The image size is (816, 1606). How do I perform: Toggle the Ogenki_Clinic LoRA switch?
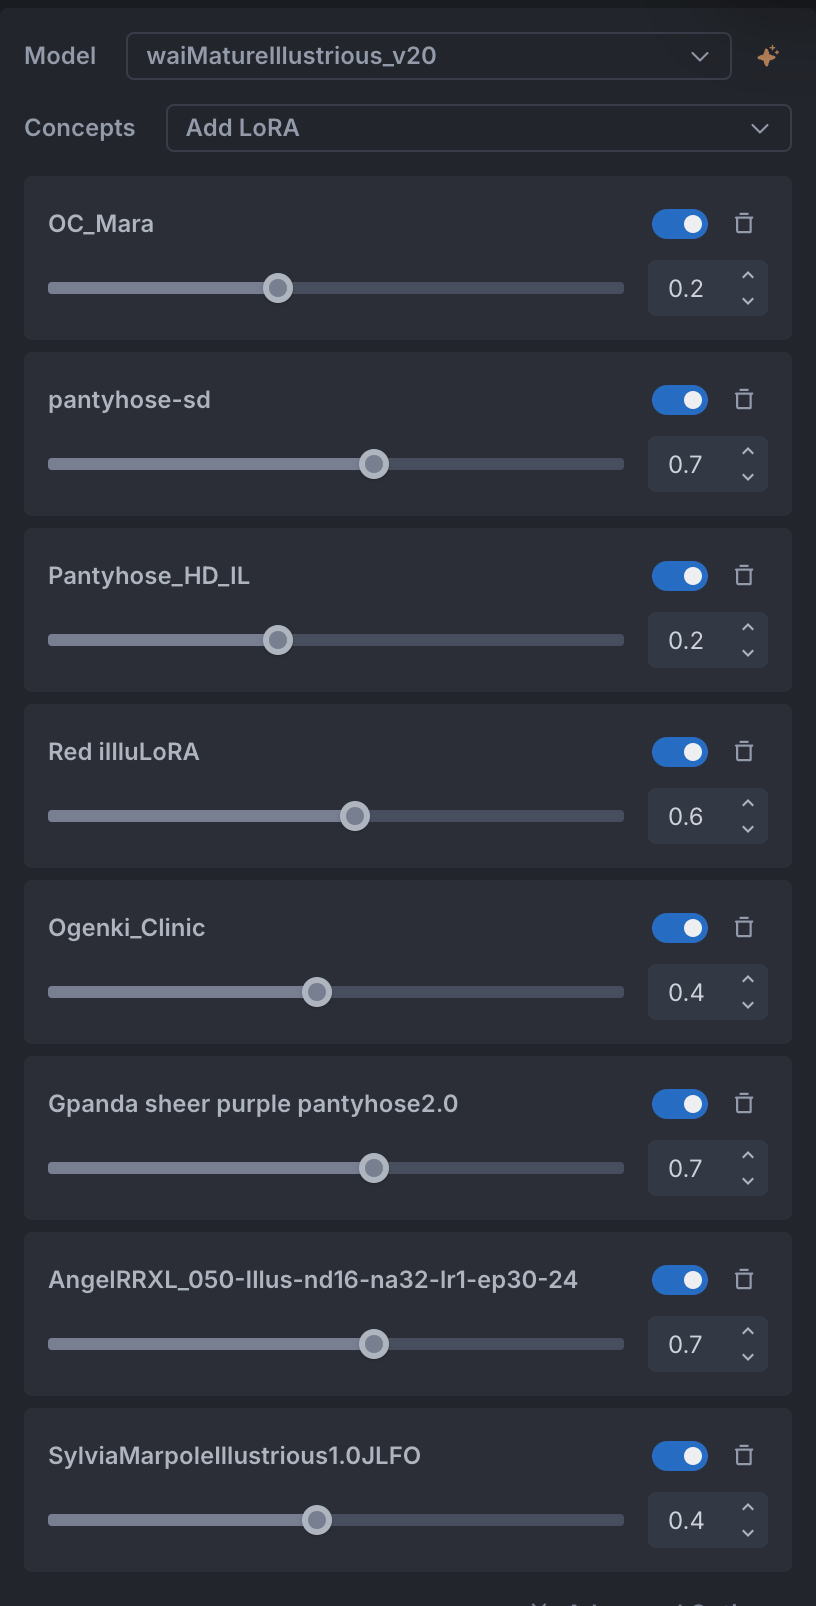[x=680, y=928]
